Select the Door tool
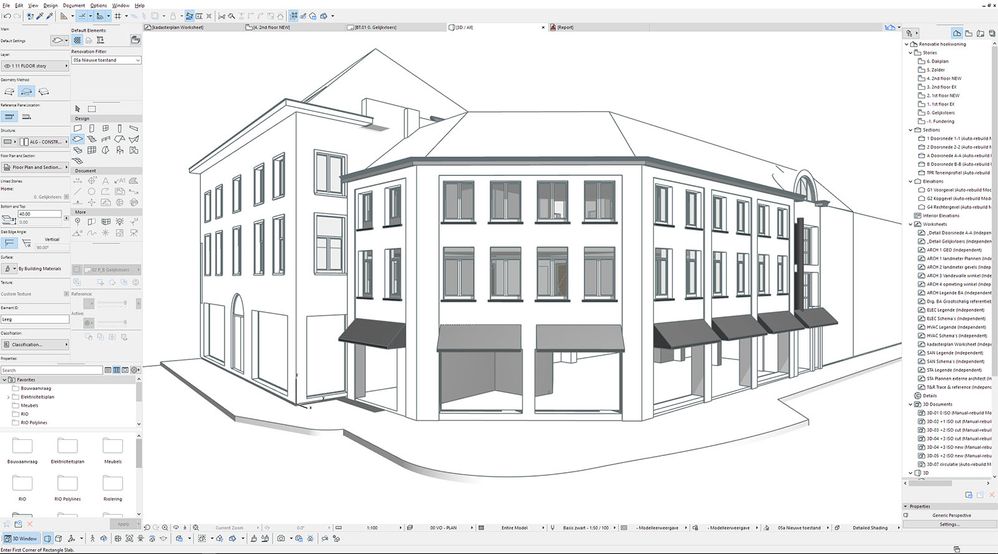Image resolution: width=998 pixels, height=554 pixels. (92, 129)
